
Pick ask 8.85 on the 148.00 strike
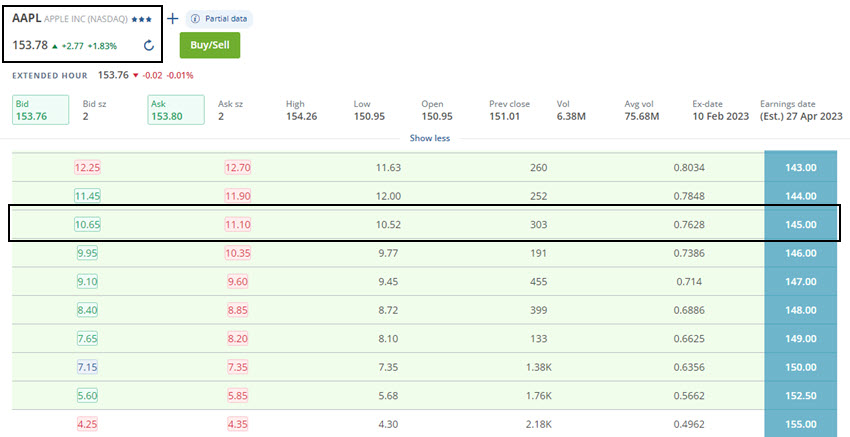point(238,311)
